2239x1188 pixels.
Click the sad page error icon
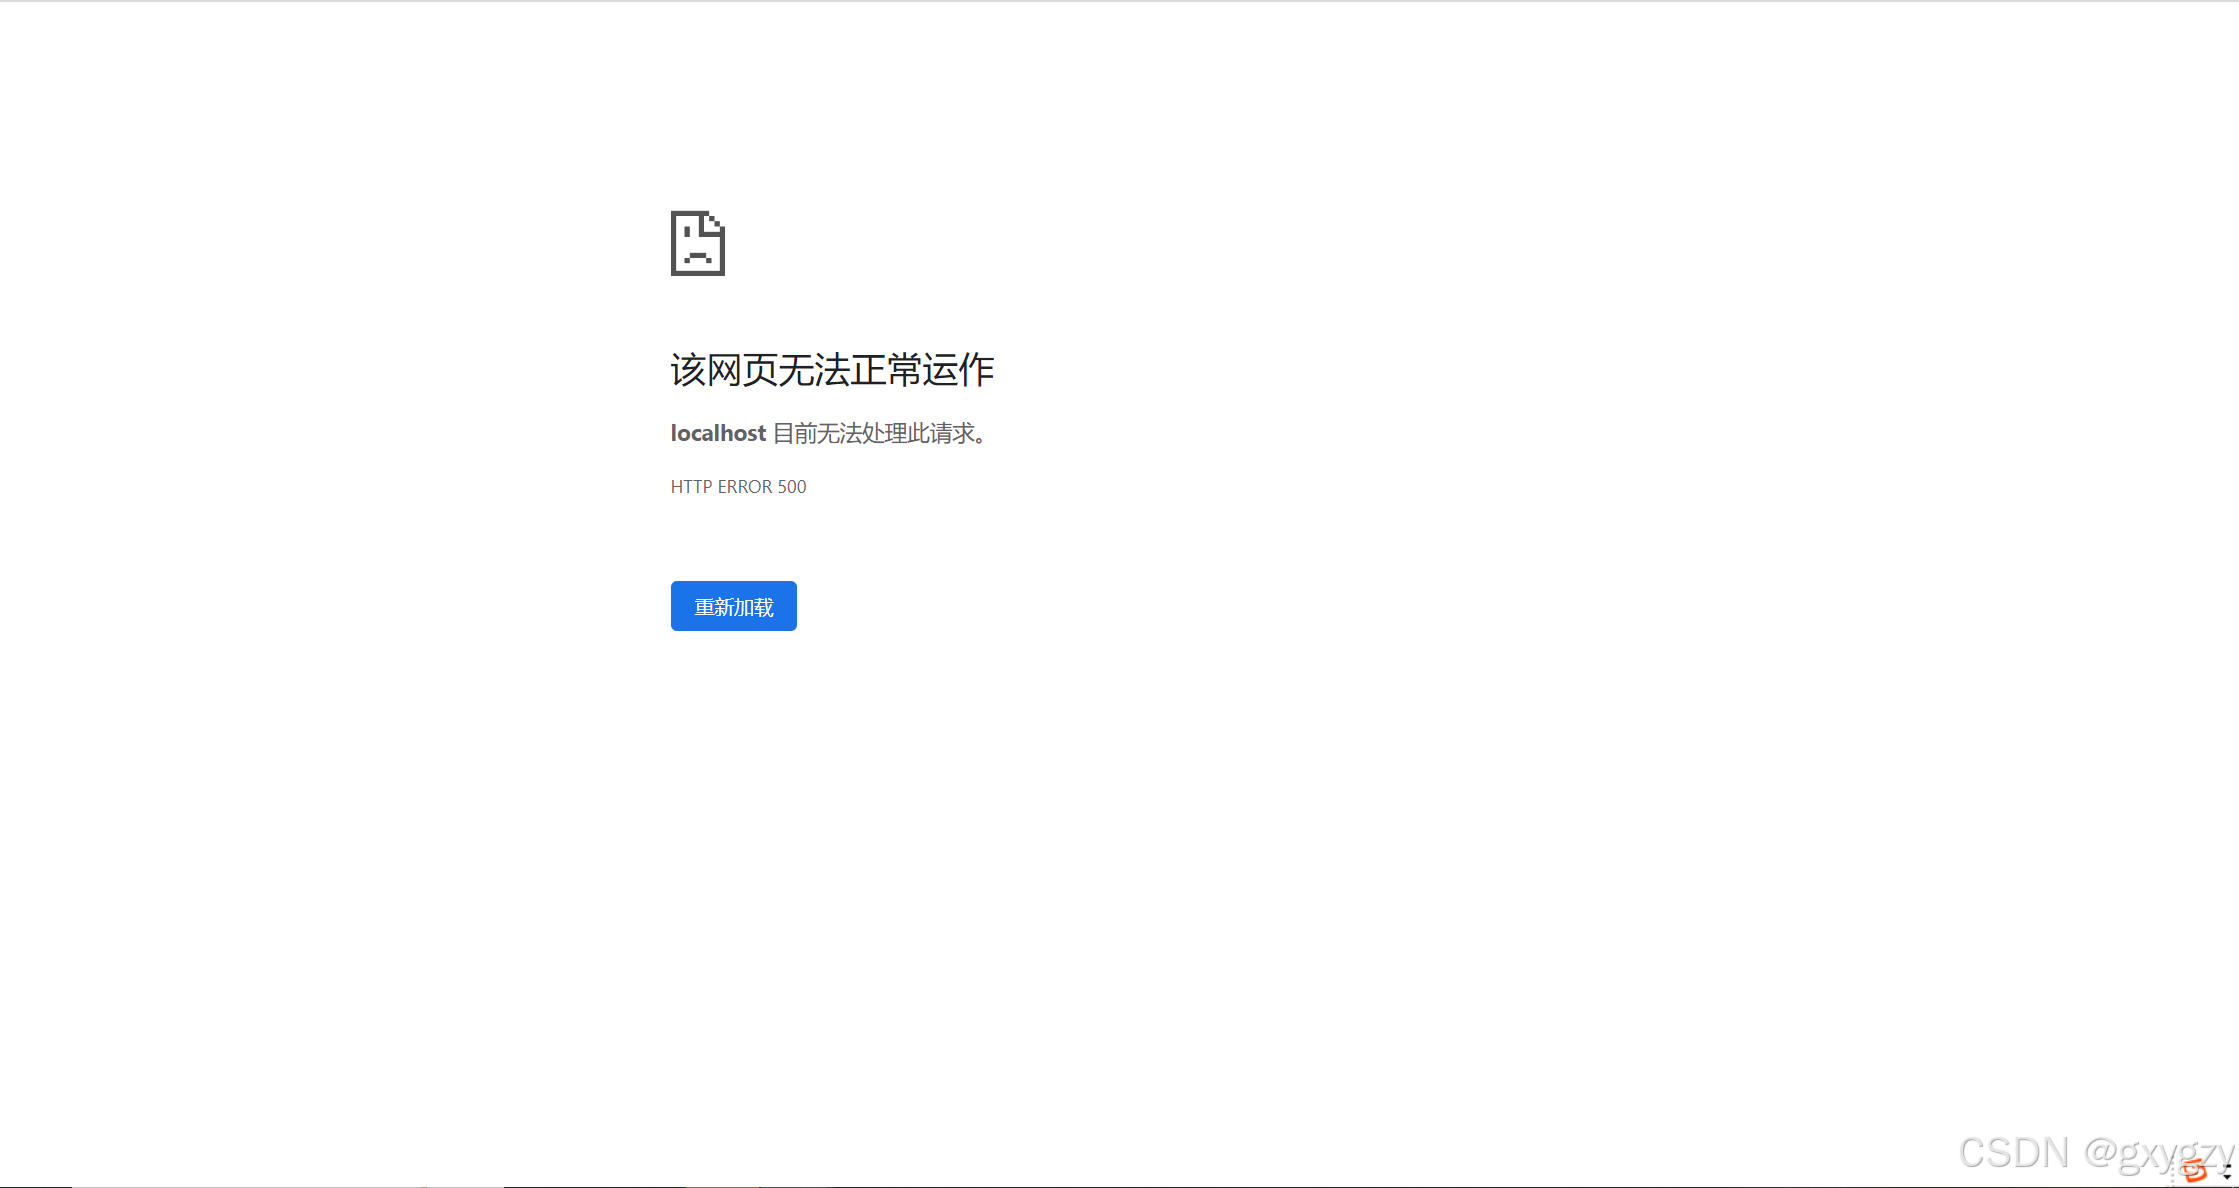(x=697, y=243)
